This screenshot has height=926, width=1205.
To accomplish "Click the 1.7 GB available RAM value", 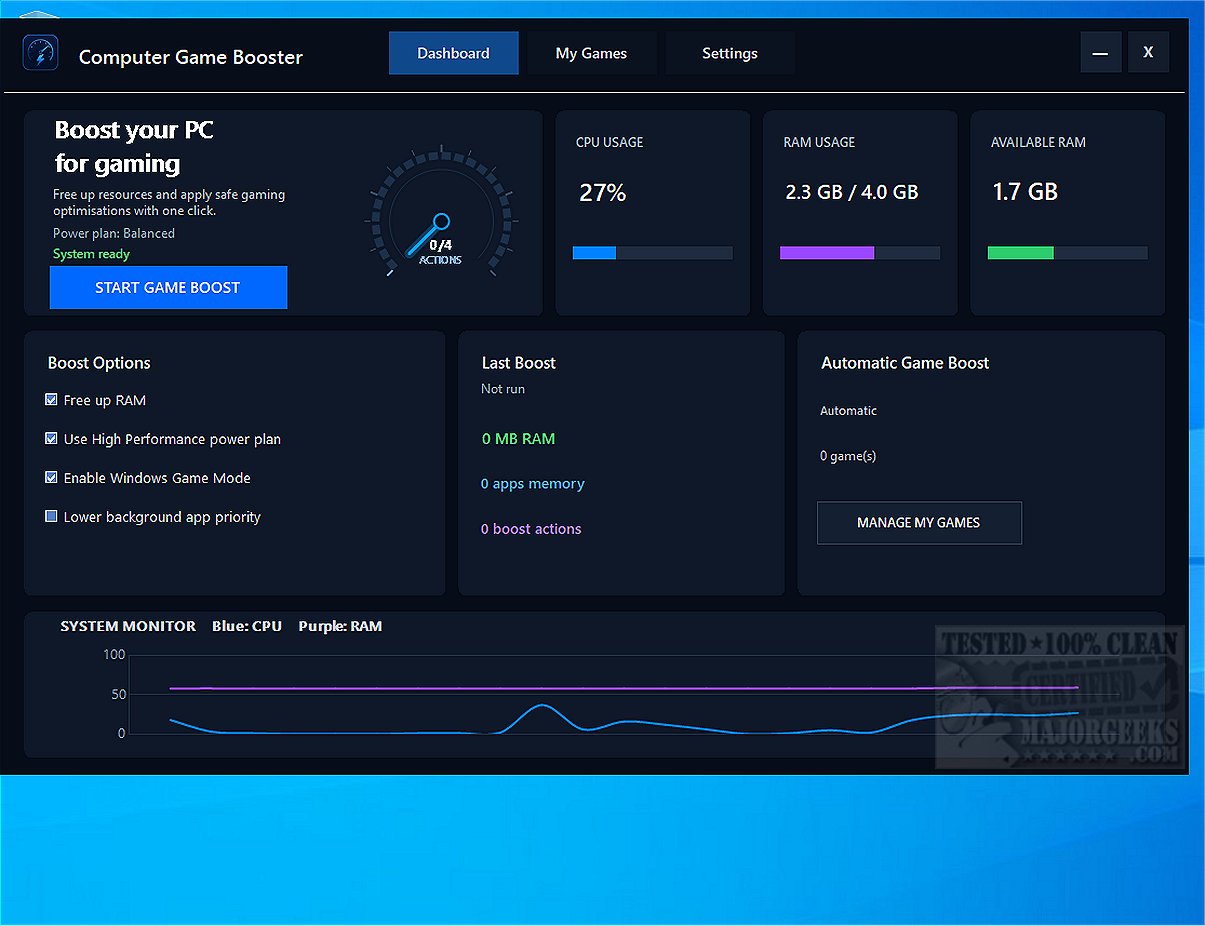I will (1025, 192).
